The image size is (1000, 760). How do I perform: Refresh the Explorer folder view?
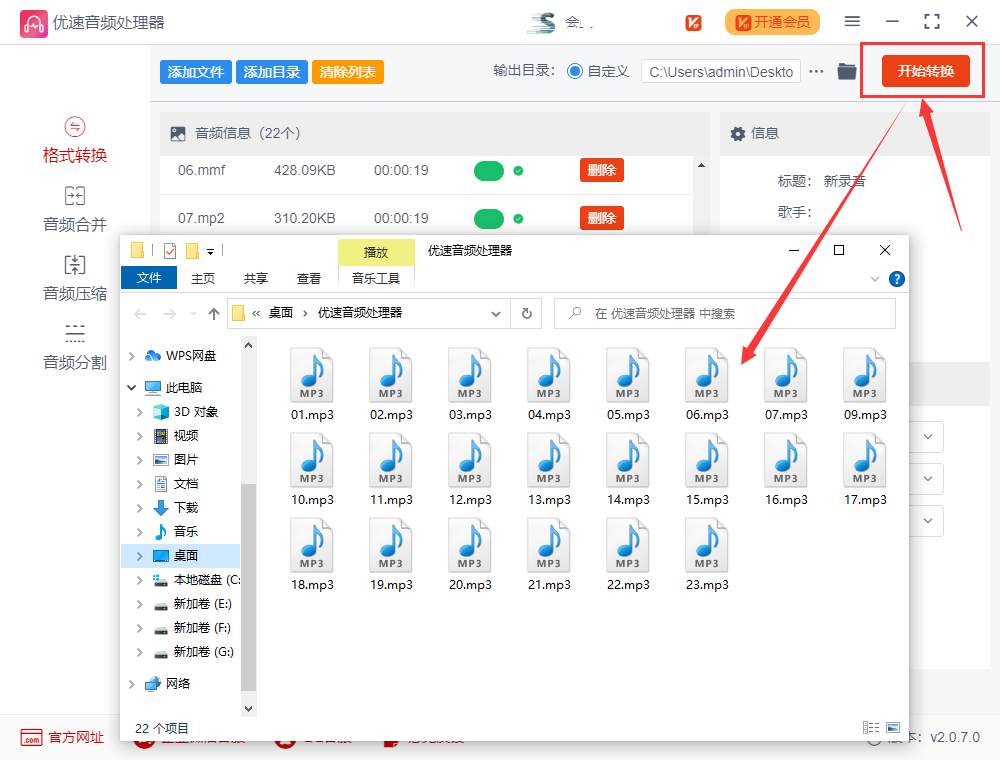point(527,314)
